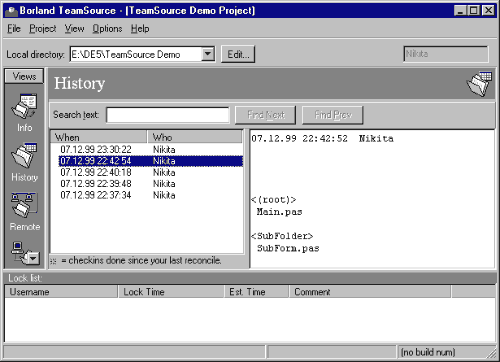
Task: Click the 07.12.99 22:42:52 Nikita details line
Action: point(322,139)
